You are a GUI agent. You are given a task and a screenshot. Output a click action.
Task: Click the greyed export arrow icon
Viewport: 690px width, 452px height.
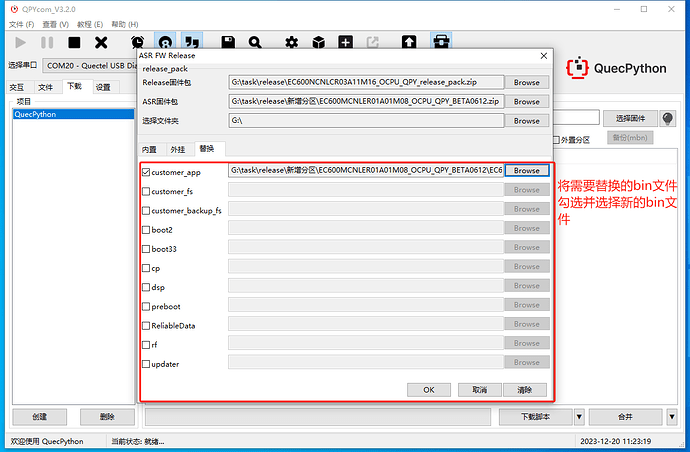pyautogui.click(x=373, y=42)
